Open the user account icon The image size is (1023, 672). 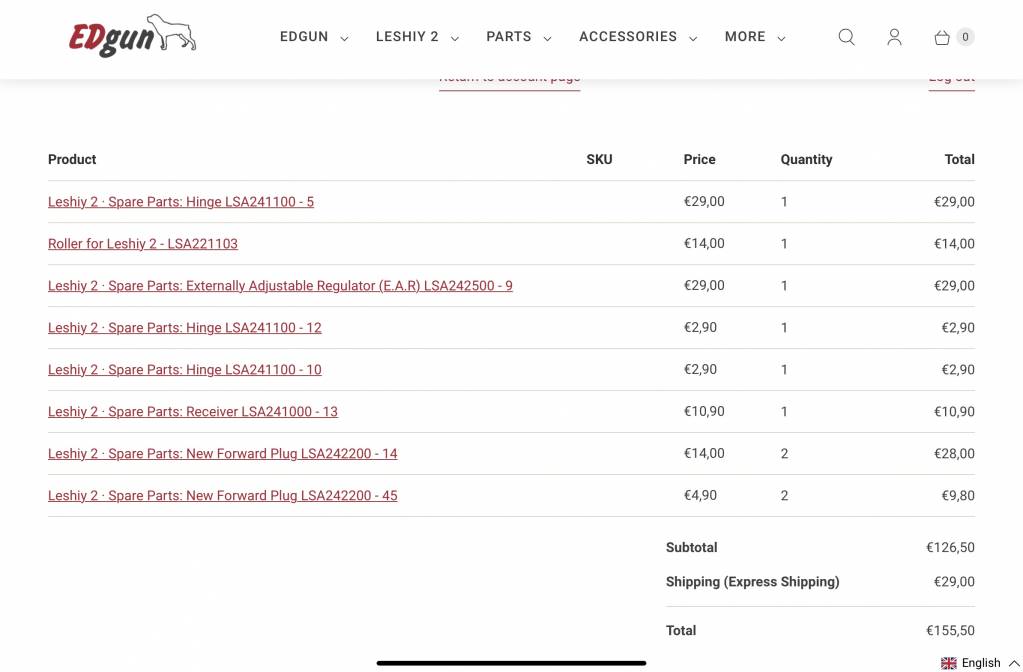click(894, 37)
